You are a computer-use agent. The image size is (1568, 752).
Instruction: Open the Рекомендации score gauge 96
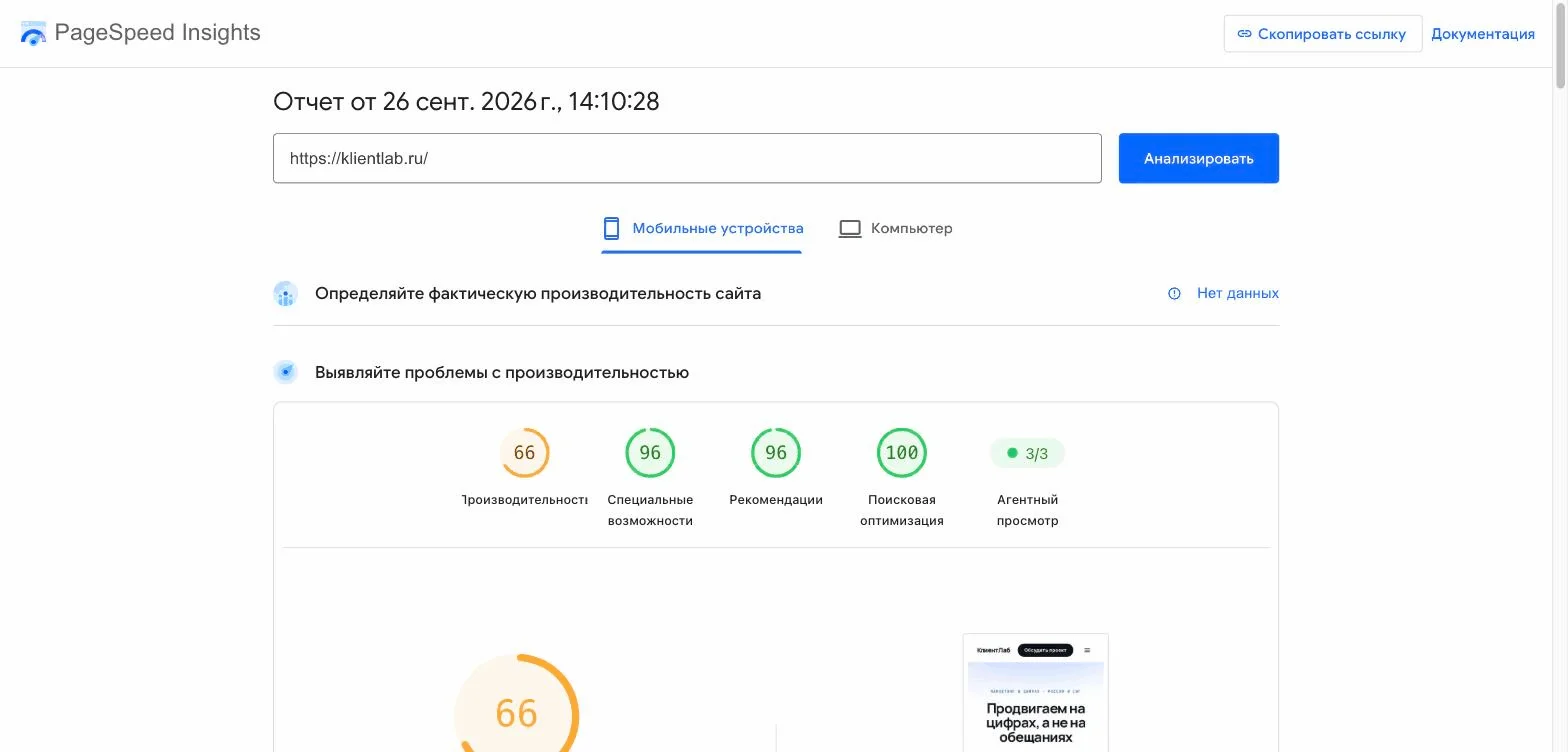click(776, 453)
